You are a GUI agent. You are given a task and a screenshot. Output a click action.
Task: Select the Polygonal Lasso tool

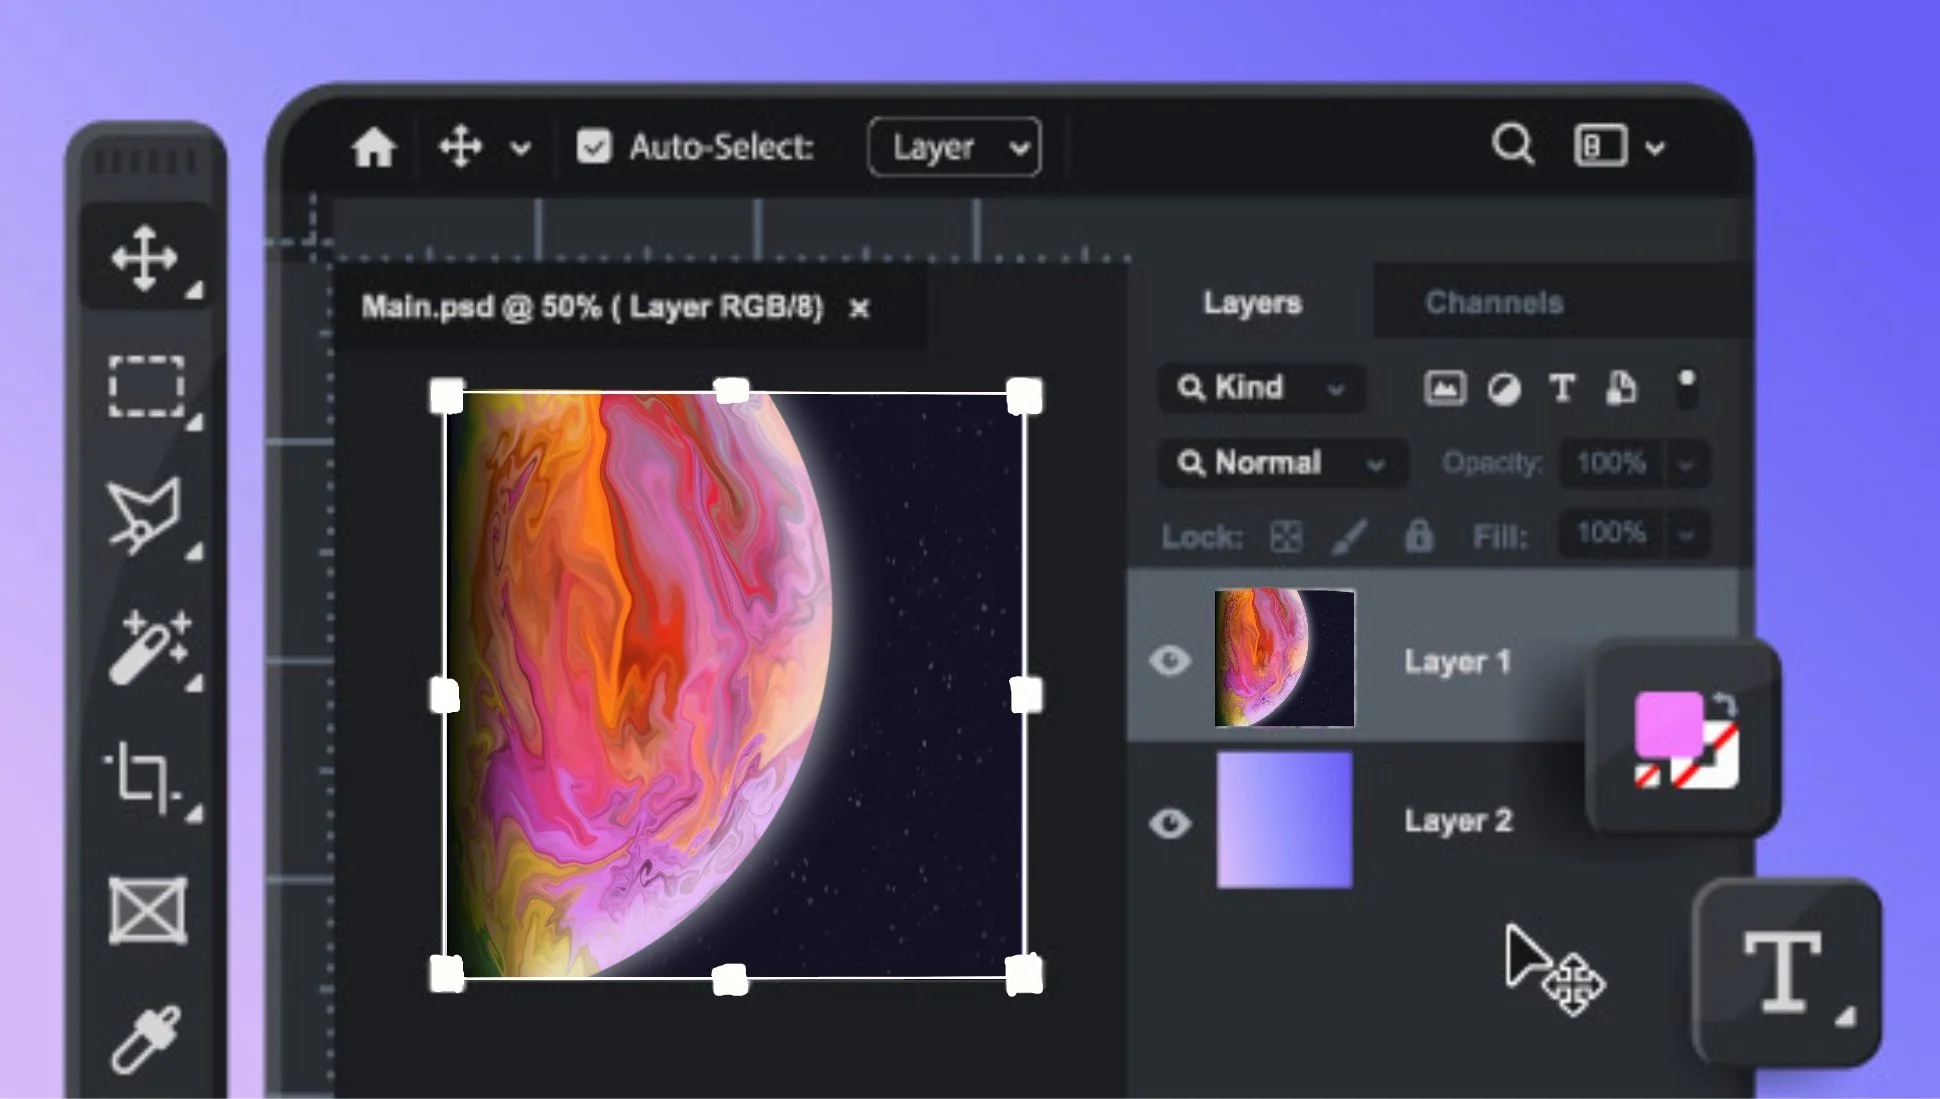click(146, 515)
